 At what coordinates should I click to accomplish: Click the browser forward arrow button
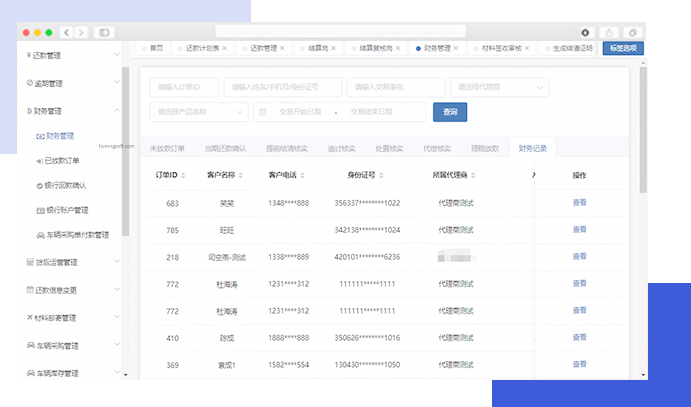point(80,32)
